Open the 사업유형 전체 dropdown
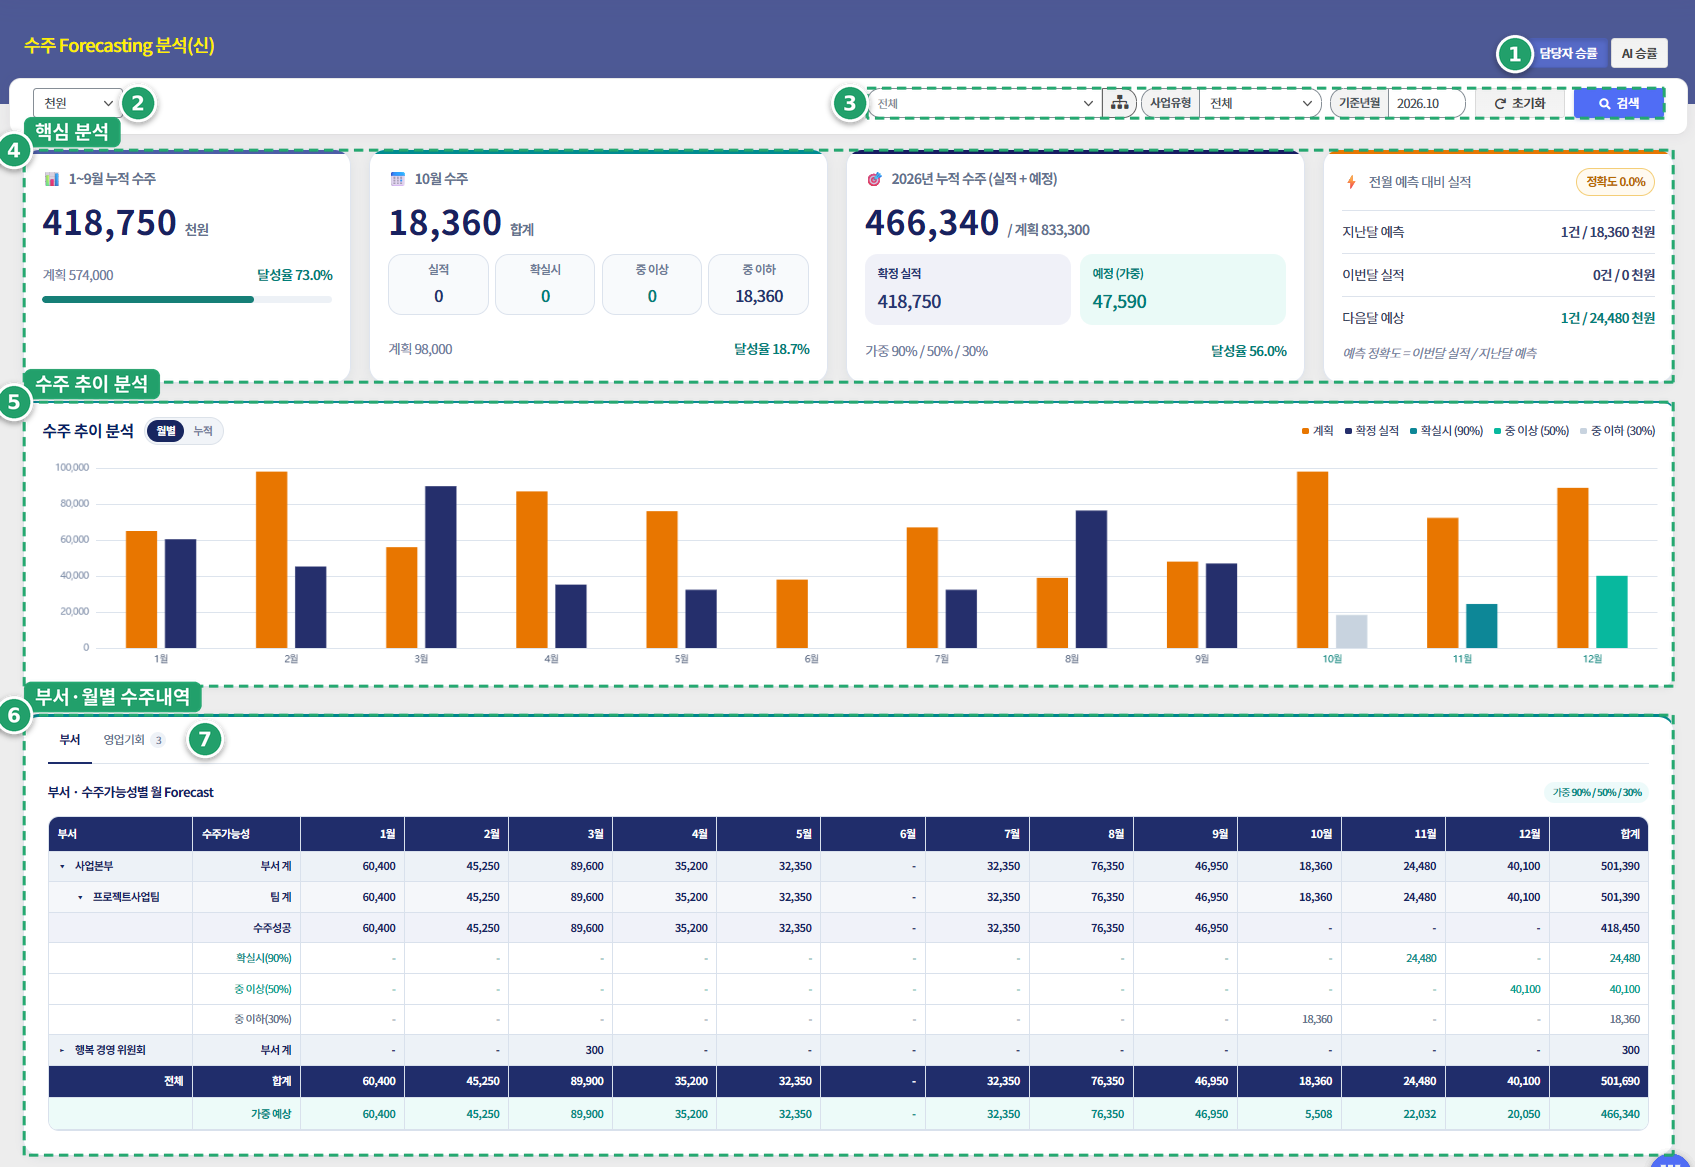This screenshot has width=1695, height=1167. pos(1260,103)
